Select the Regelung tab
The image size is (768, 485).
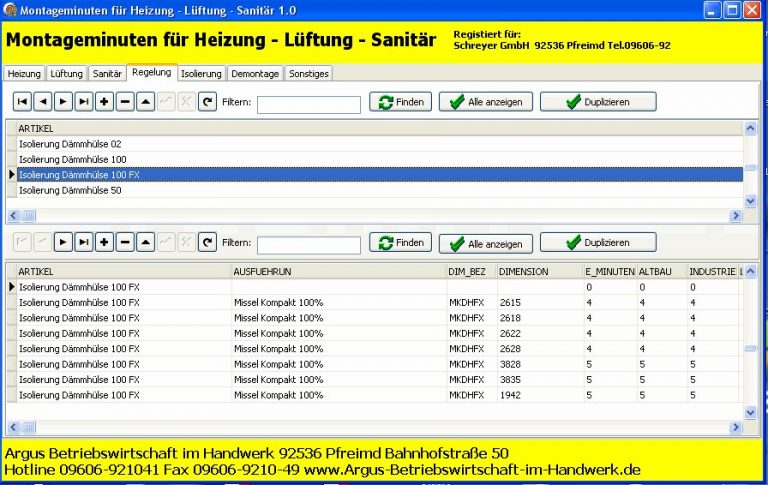152,72
